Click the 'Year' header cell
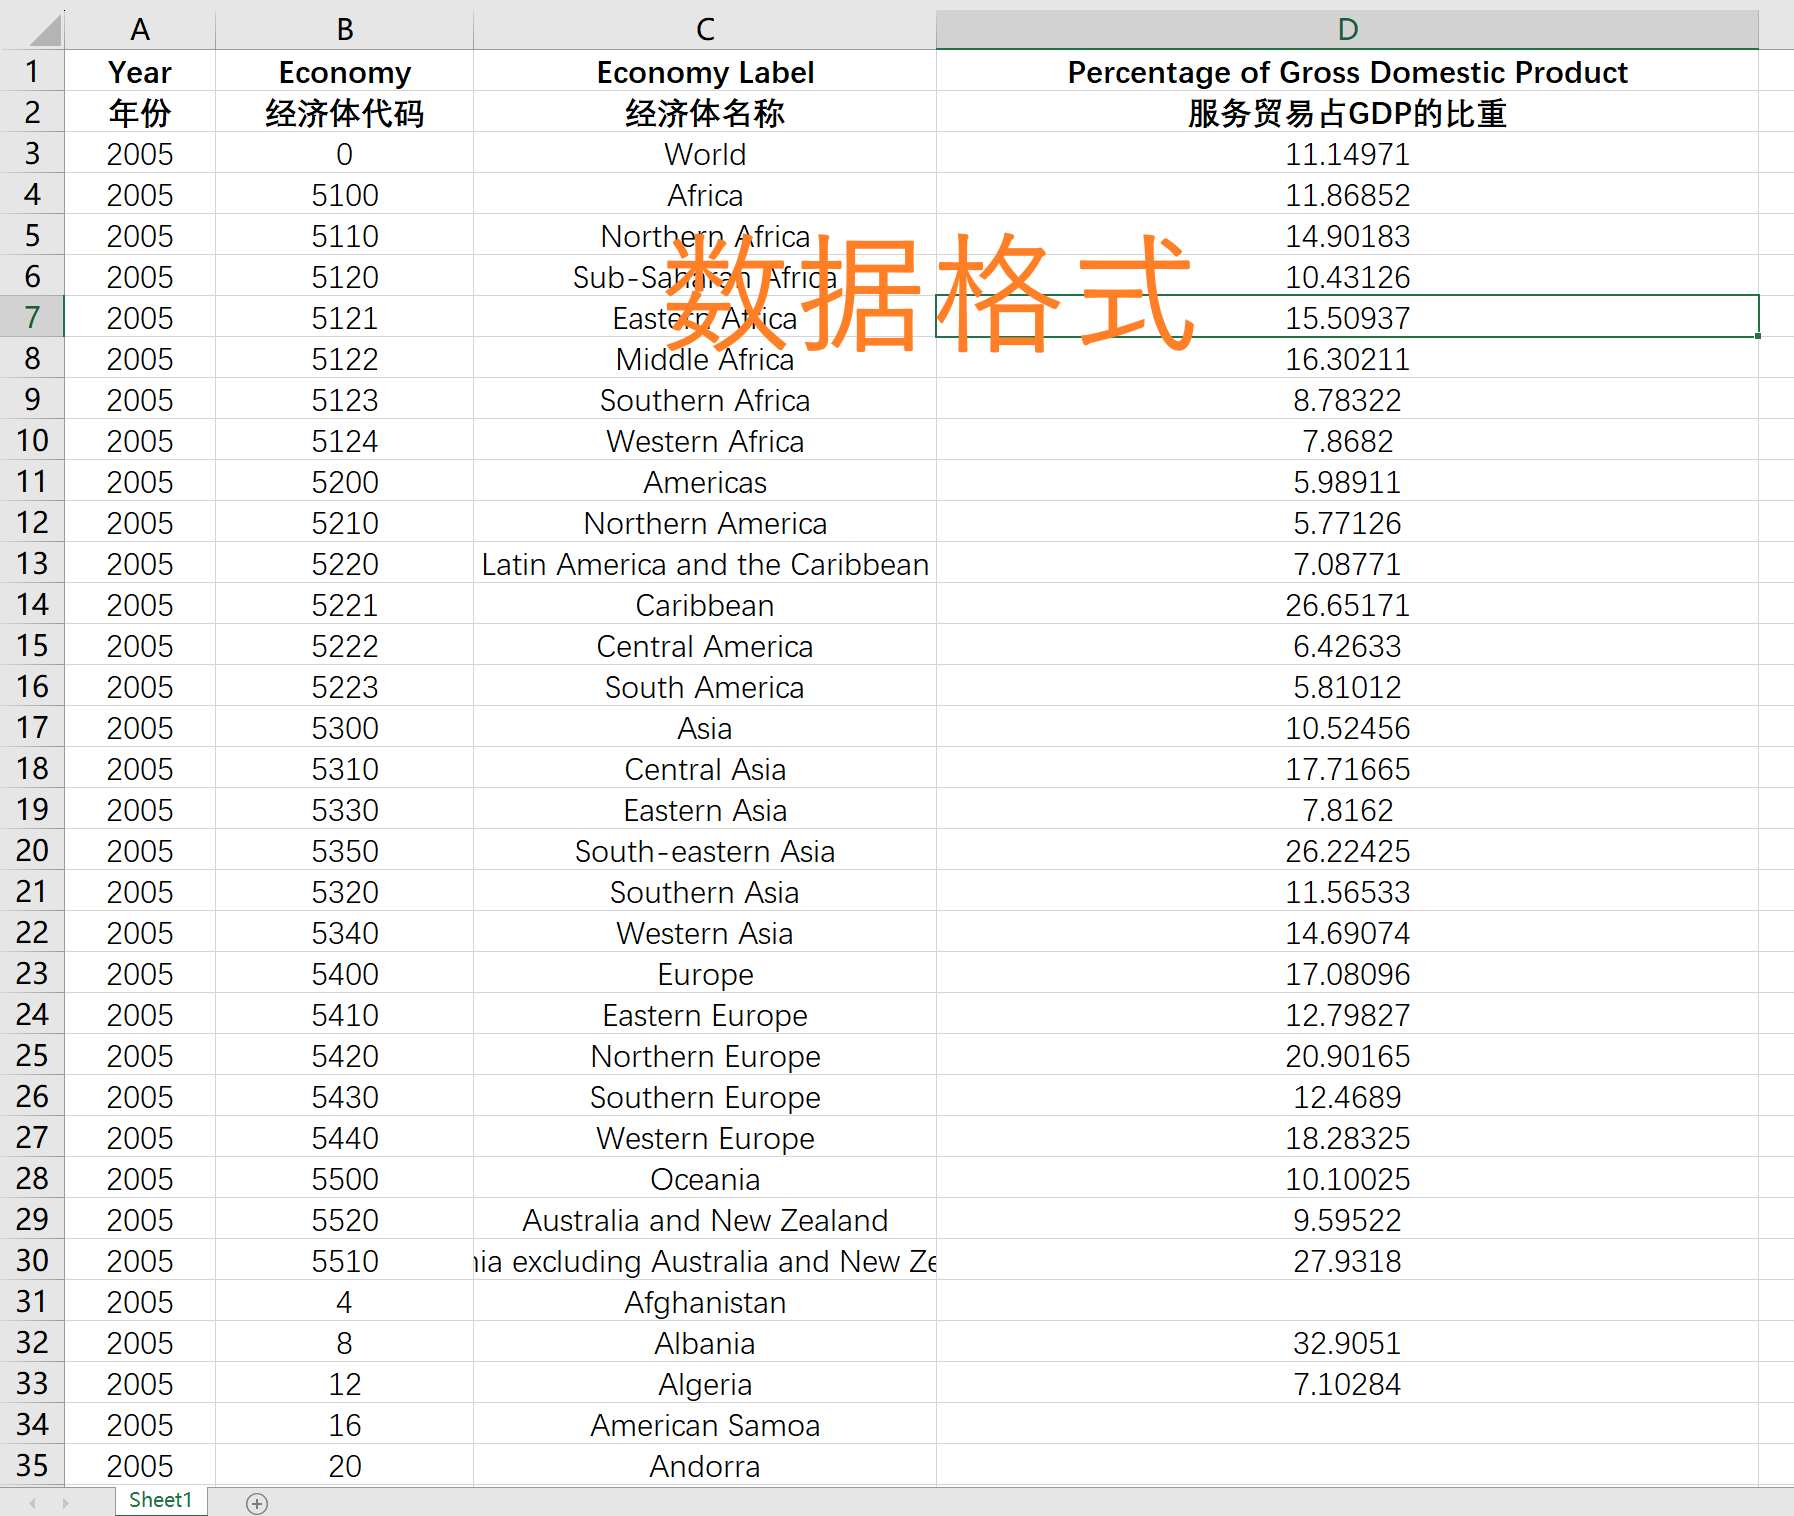 coord(140,72)
